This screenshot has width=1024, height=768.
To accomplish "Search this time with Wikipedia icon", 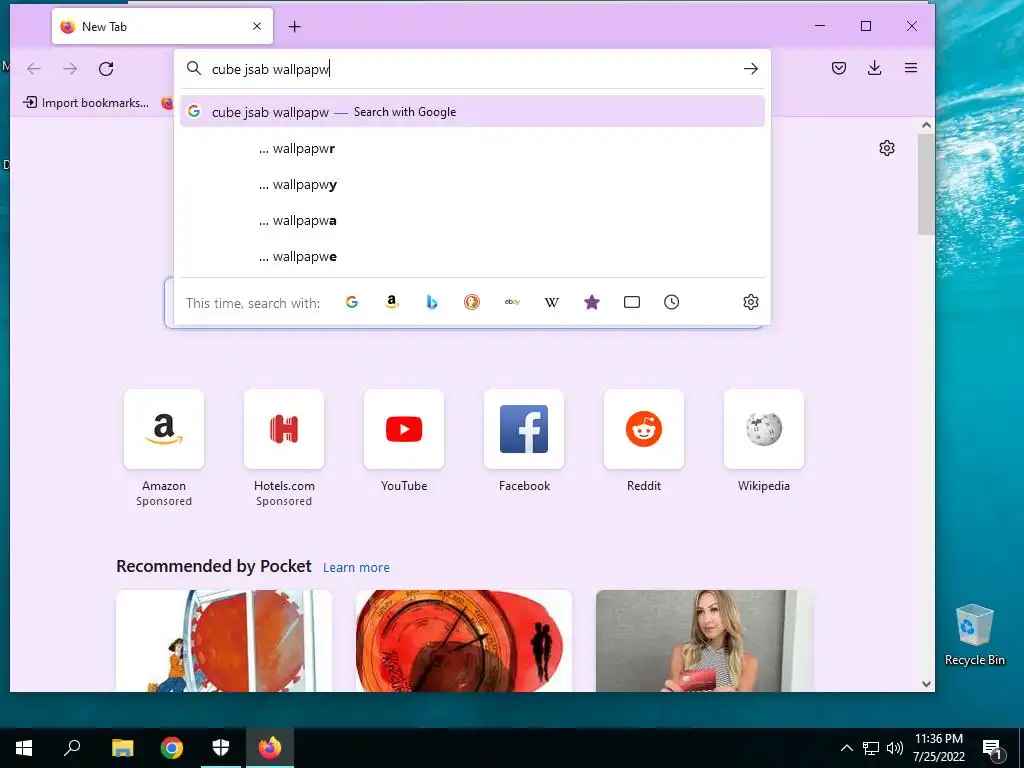I will coord(552,302).
